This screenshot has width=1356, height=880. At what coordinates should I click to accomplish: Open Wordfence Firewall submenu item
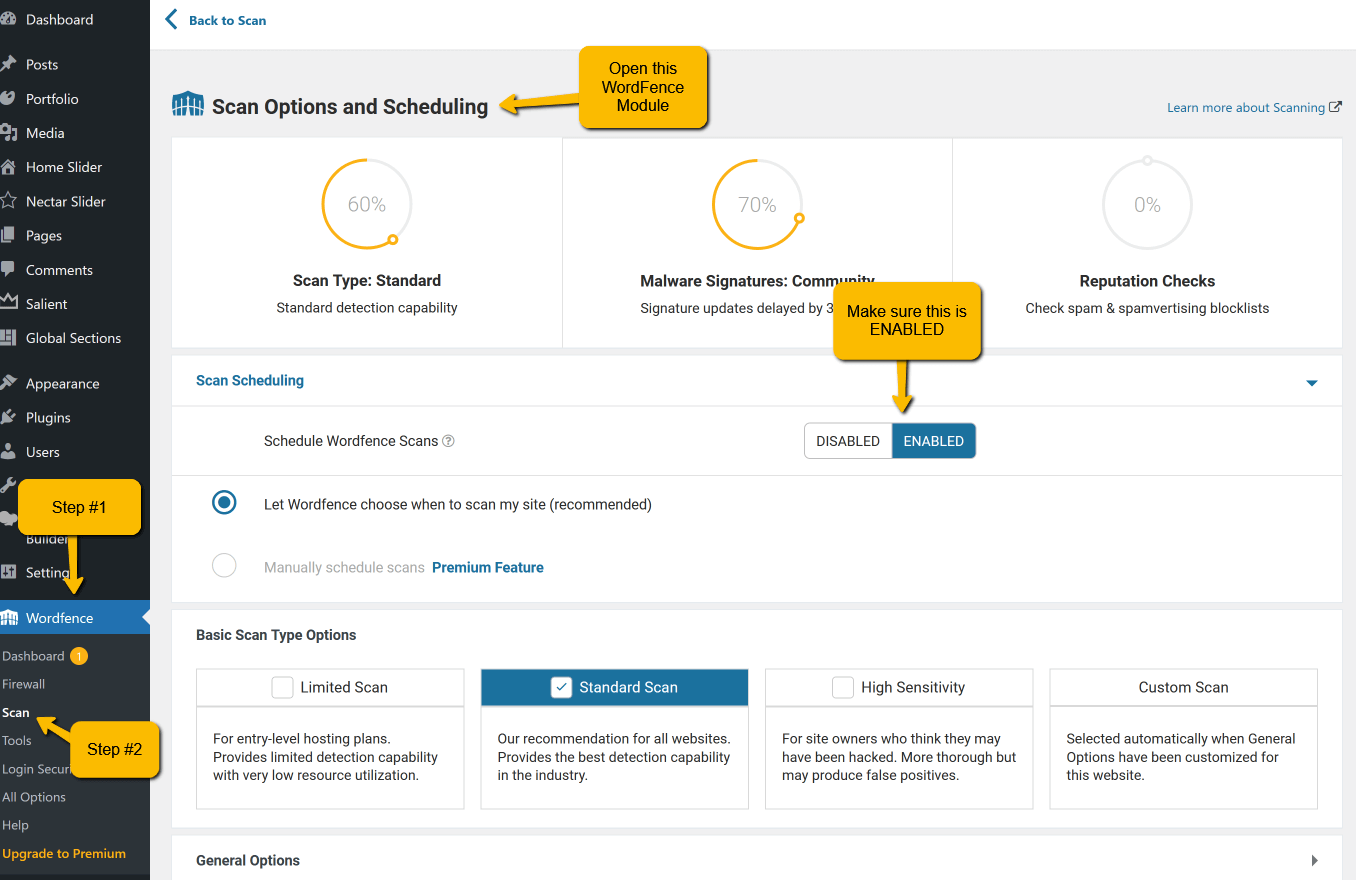(x=24, y=684)
